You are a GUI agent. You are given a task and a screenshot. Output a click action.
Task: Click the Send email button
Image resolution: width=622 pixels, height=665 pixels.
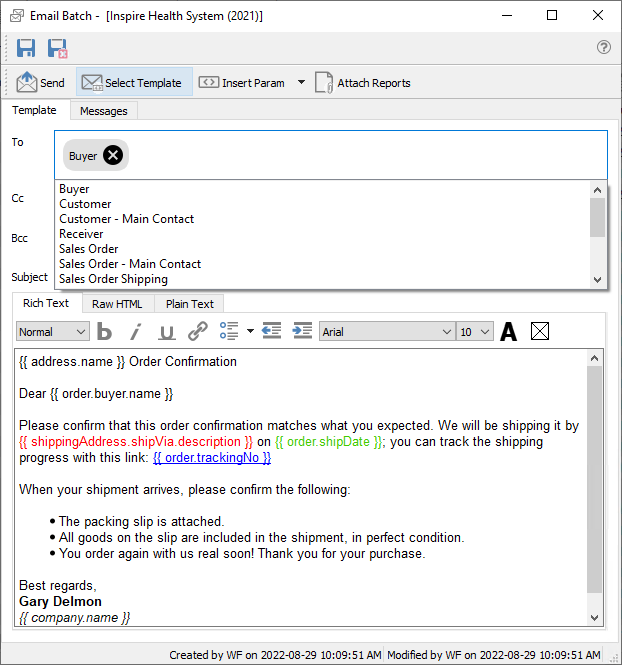(x=41, y=82)
